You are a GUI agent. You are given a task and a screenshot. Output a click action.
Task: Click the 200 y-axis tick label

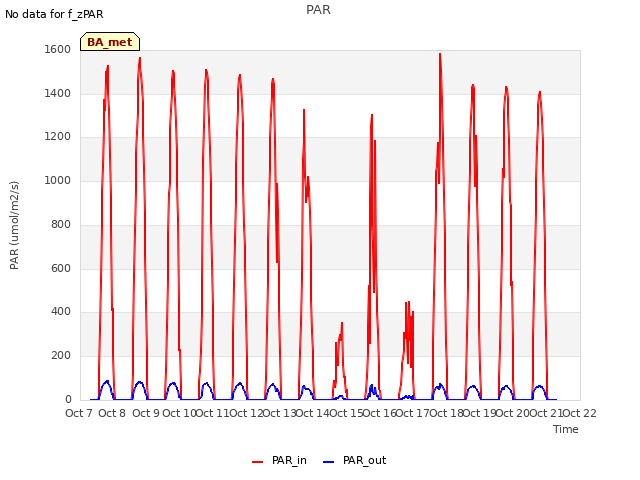tap(61, 356)
